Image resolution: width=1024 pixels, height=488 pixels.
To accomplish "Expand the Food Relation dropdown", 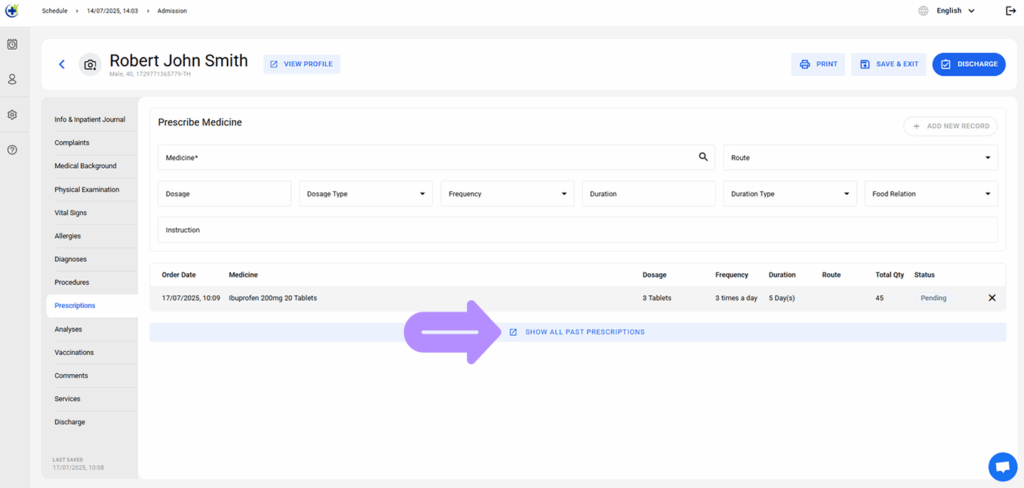I will pyautogui.click(x=931, y=194).
